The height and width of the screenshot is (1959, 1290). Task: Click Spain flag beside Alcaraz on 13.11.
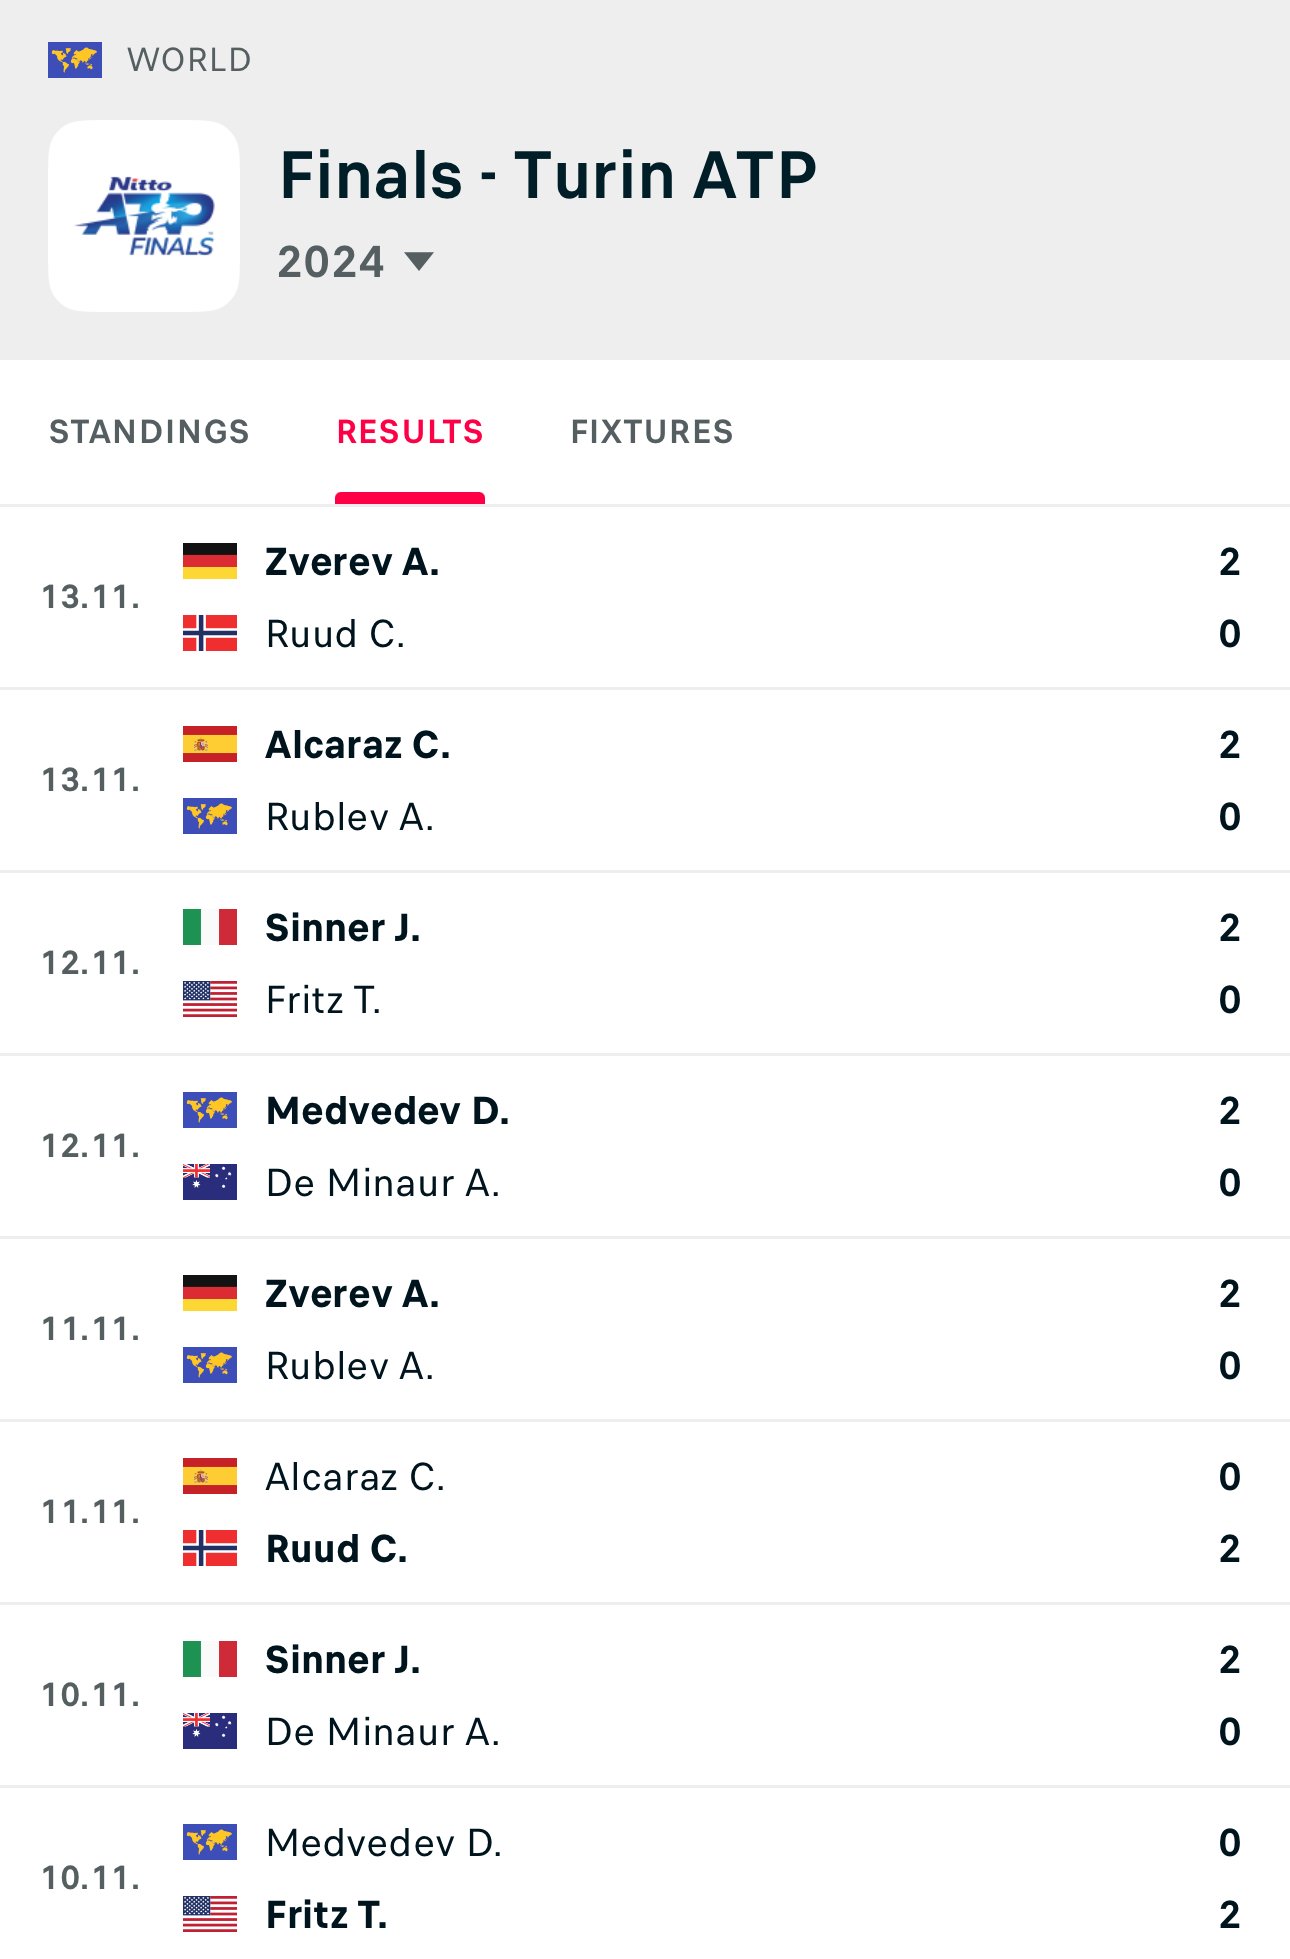pos(210,744)
